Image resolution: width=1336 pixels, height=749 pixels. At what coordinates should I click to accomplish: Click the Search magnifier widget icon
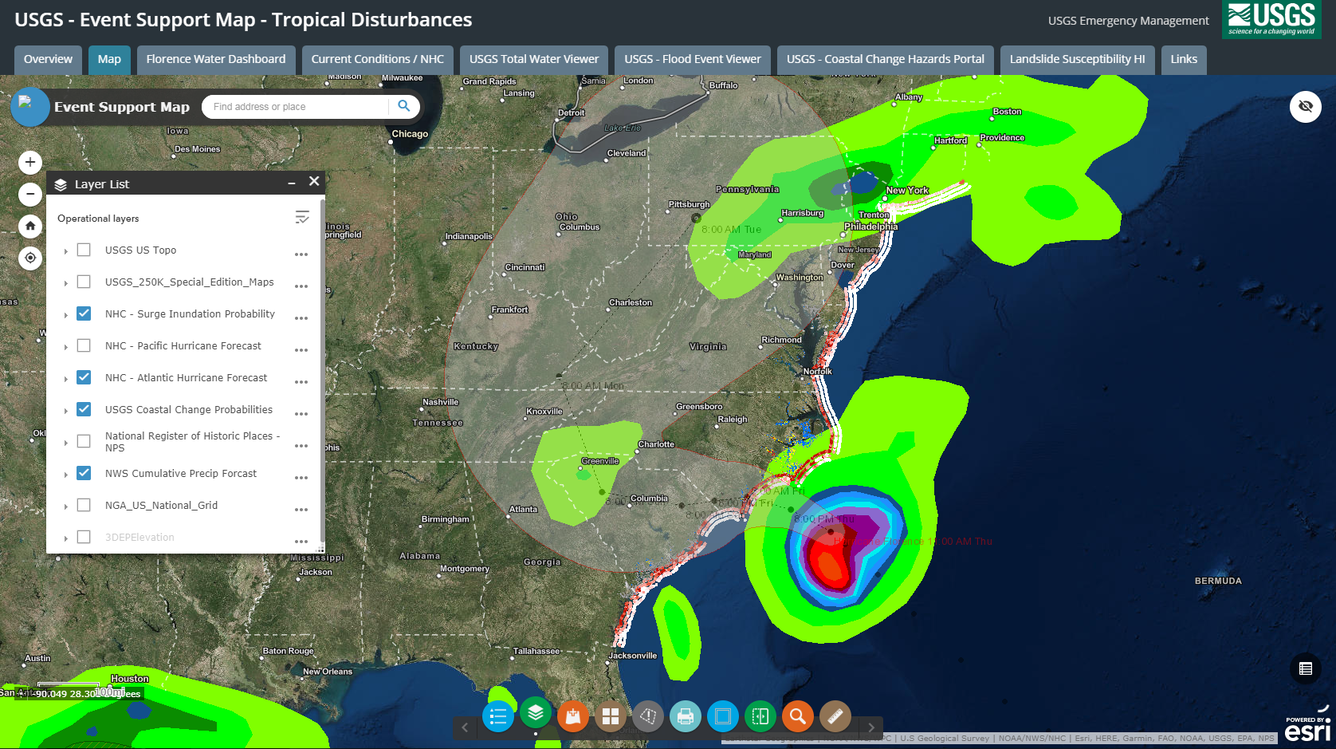coord(797,716)
